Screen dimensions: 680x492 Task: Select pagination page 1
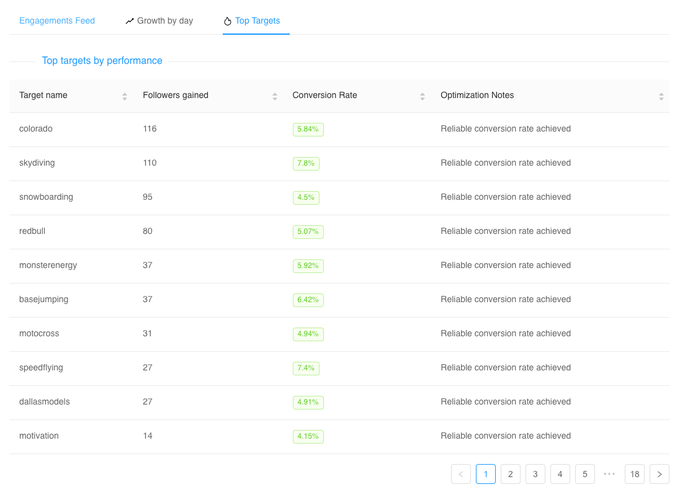pyautogui.click(x=486, y=474)
